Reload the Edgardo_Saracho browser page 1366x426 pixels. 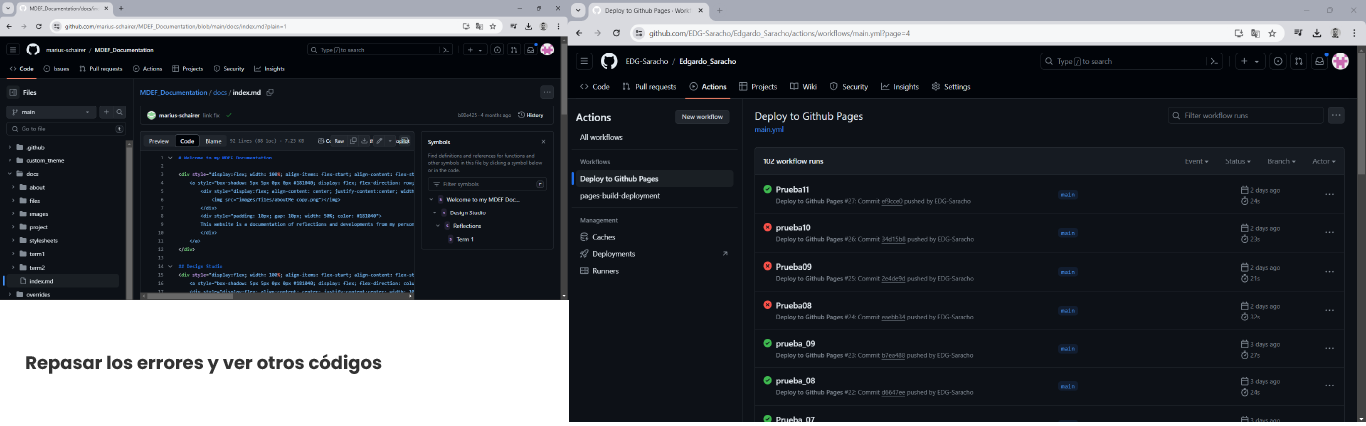pyautogui.click(x=616, y=33)
